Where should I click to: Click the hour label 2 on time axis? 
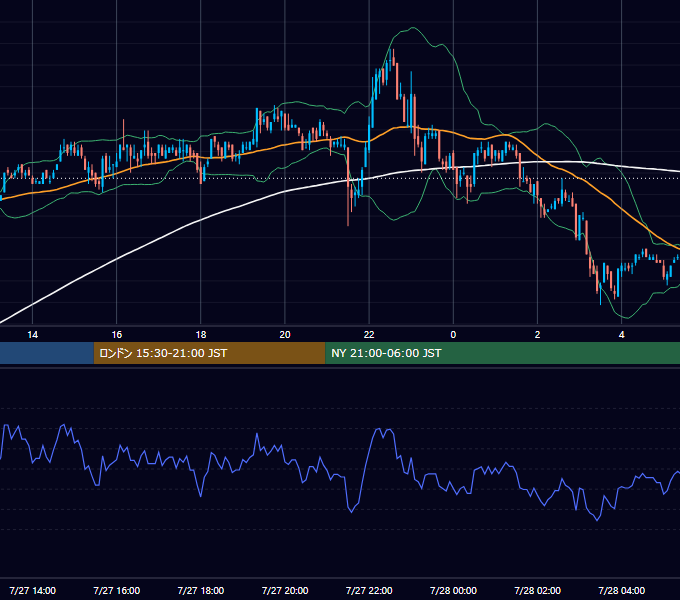(537, 335)
